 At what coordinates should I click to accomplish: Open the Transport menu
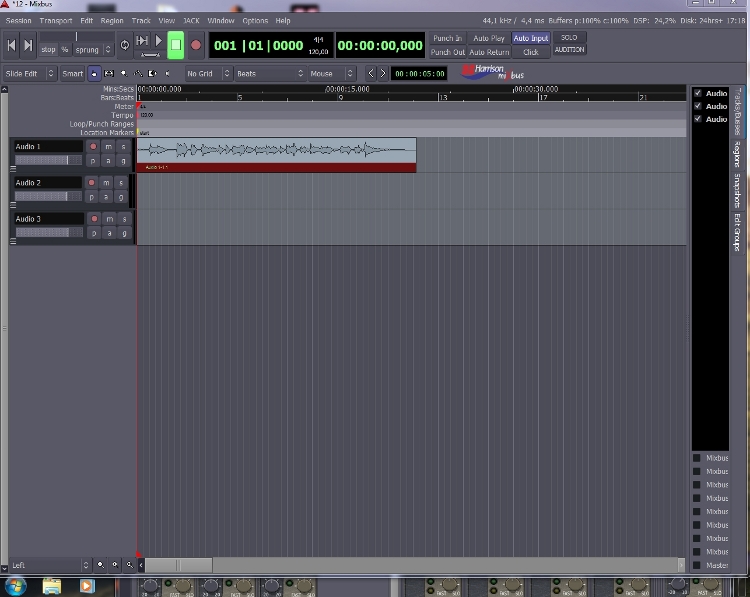click(x=56, y=20)
